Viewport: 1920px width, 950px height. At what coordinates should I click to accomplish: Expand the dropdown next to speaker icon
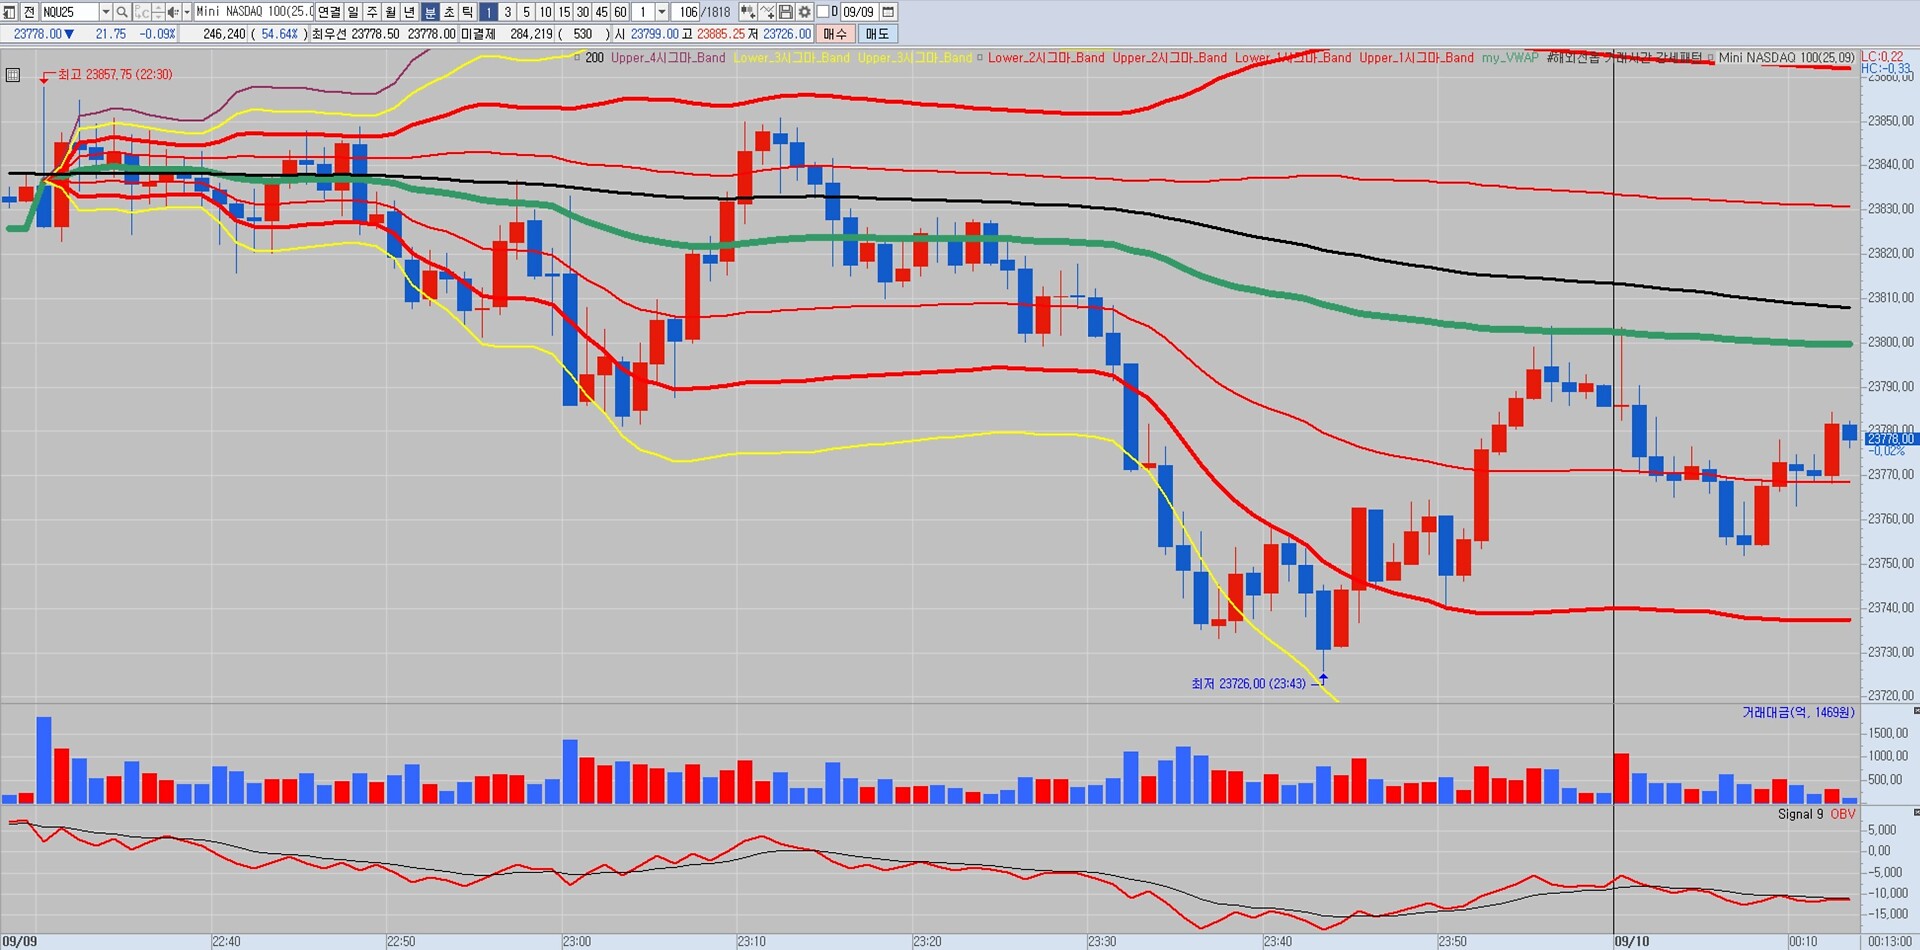point(187,12)
